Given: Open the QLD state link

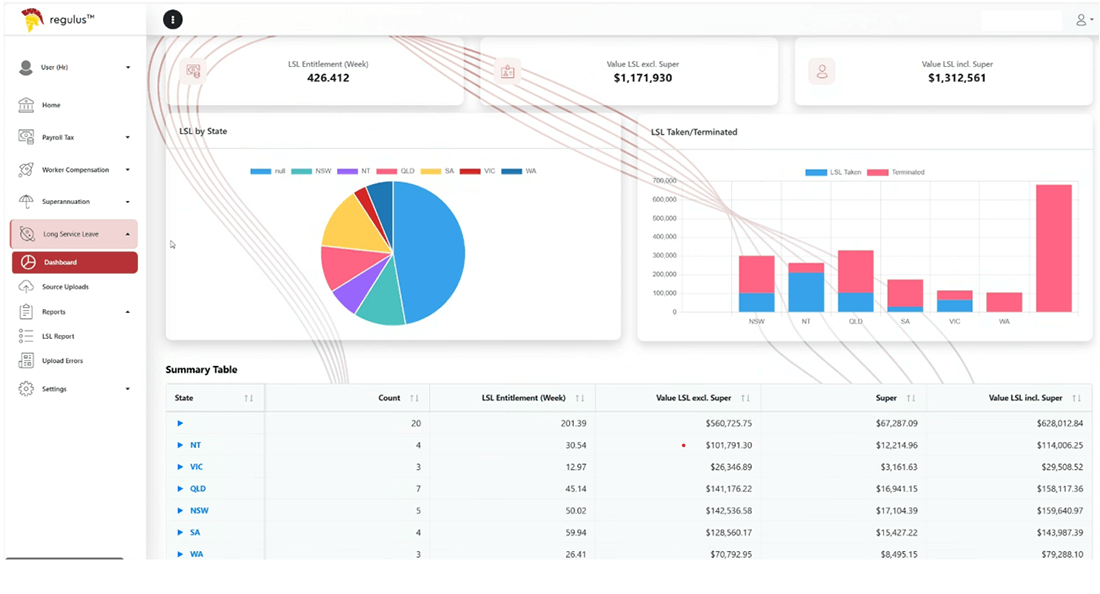Looking at the screenshot, I should pos(198,489).
